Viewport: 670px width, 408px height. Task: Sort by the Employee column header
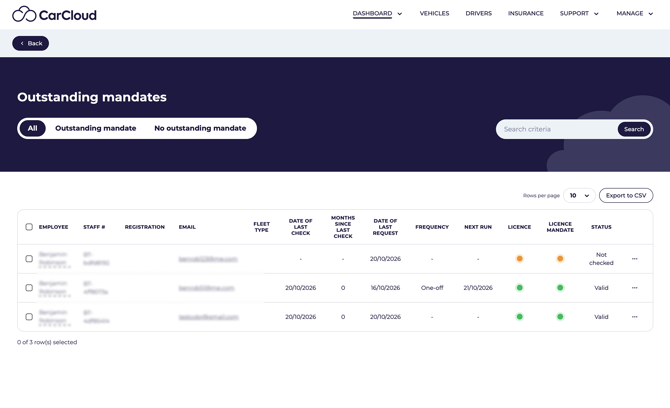(x=53, y=227)
